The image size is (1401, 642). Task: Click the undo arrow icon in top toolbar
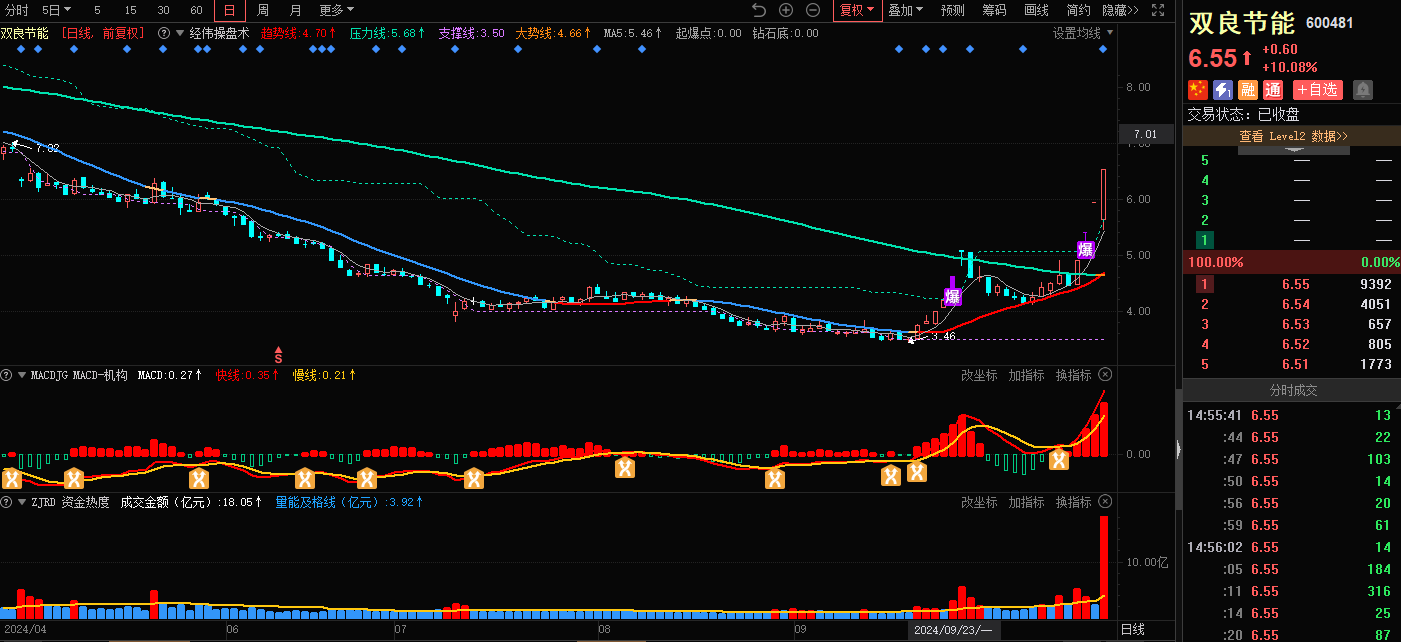coord(759,10)
